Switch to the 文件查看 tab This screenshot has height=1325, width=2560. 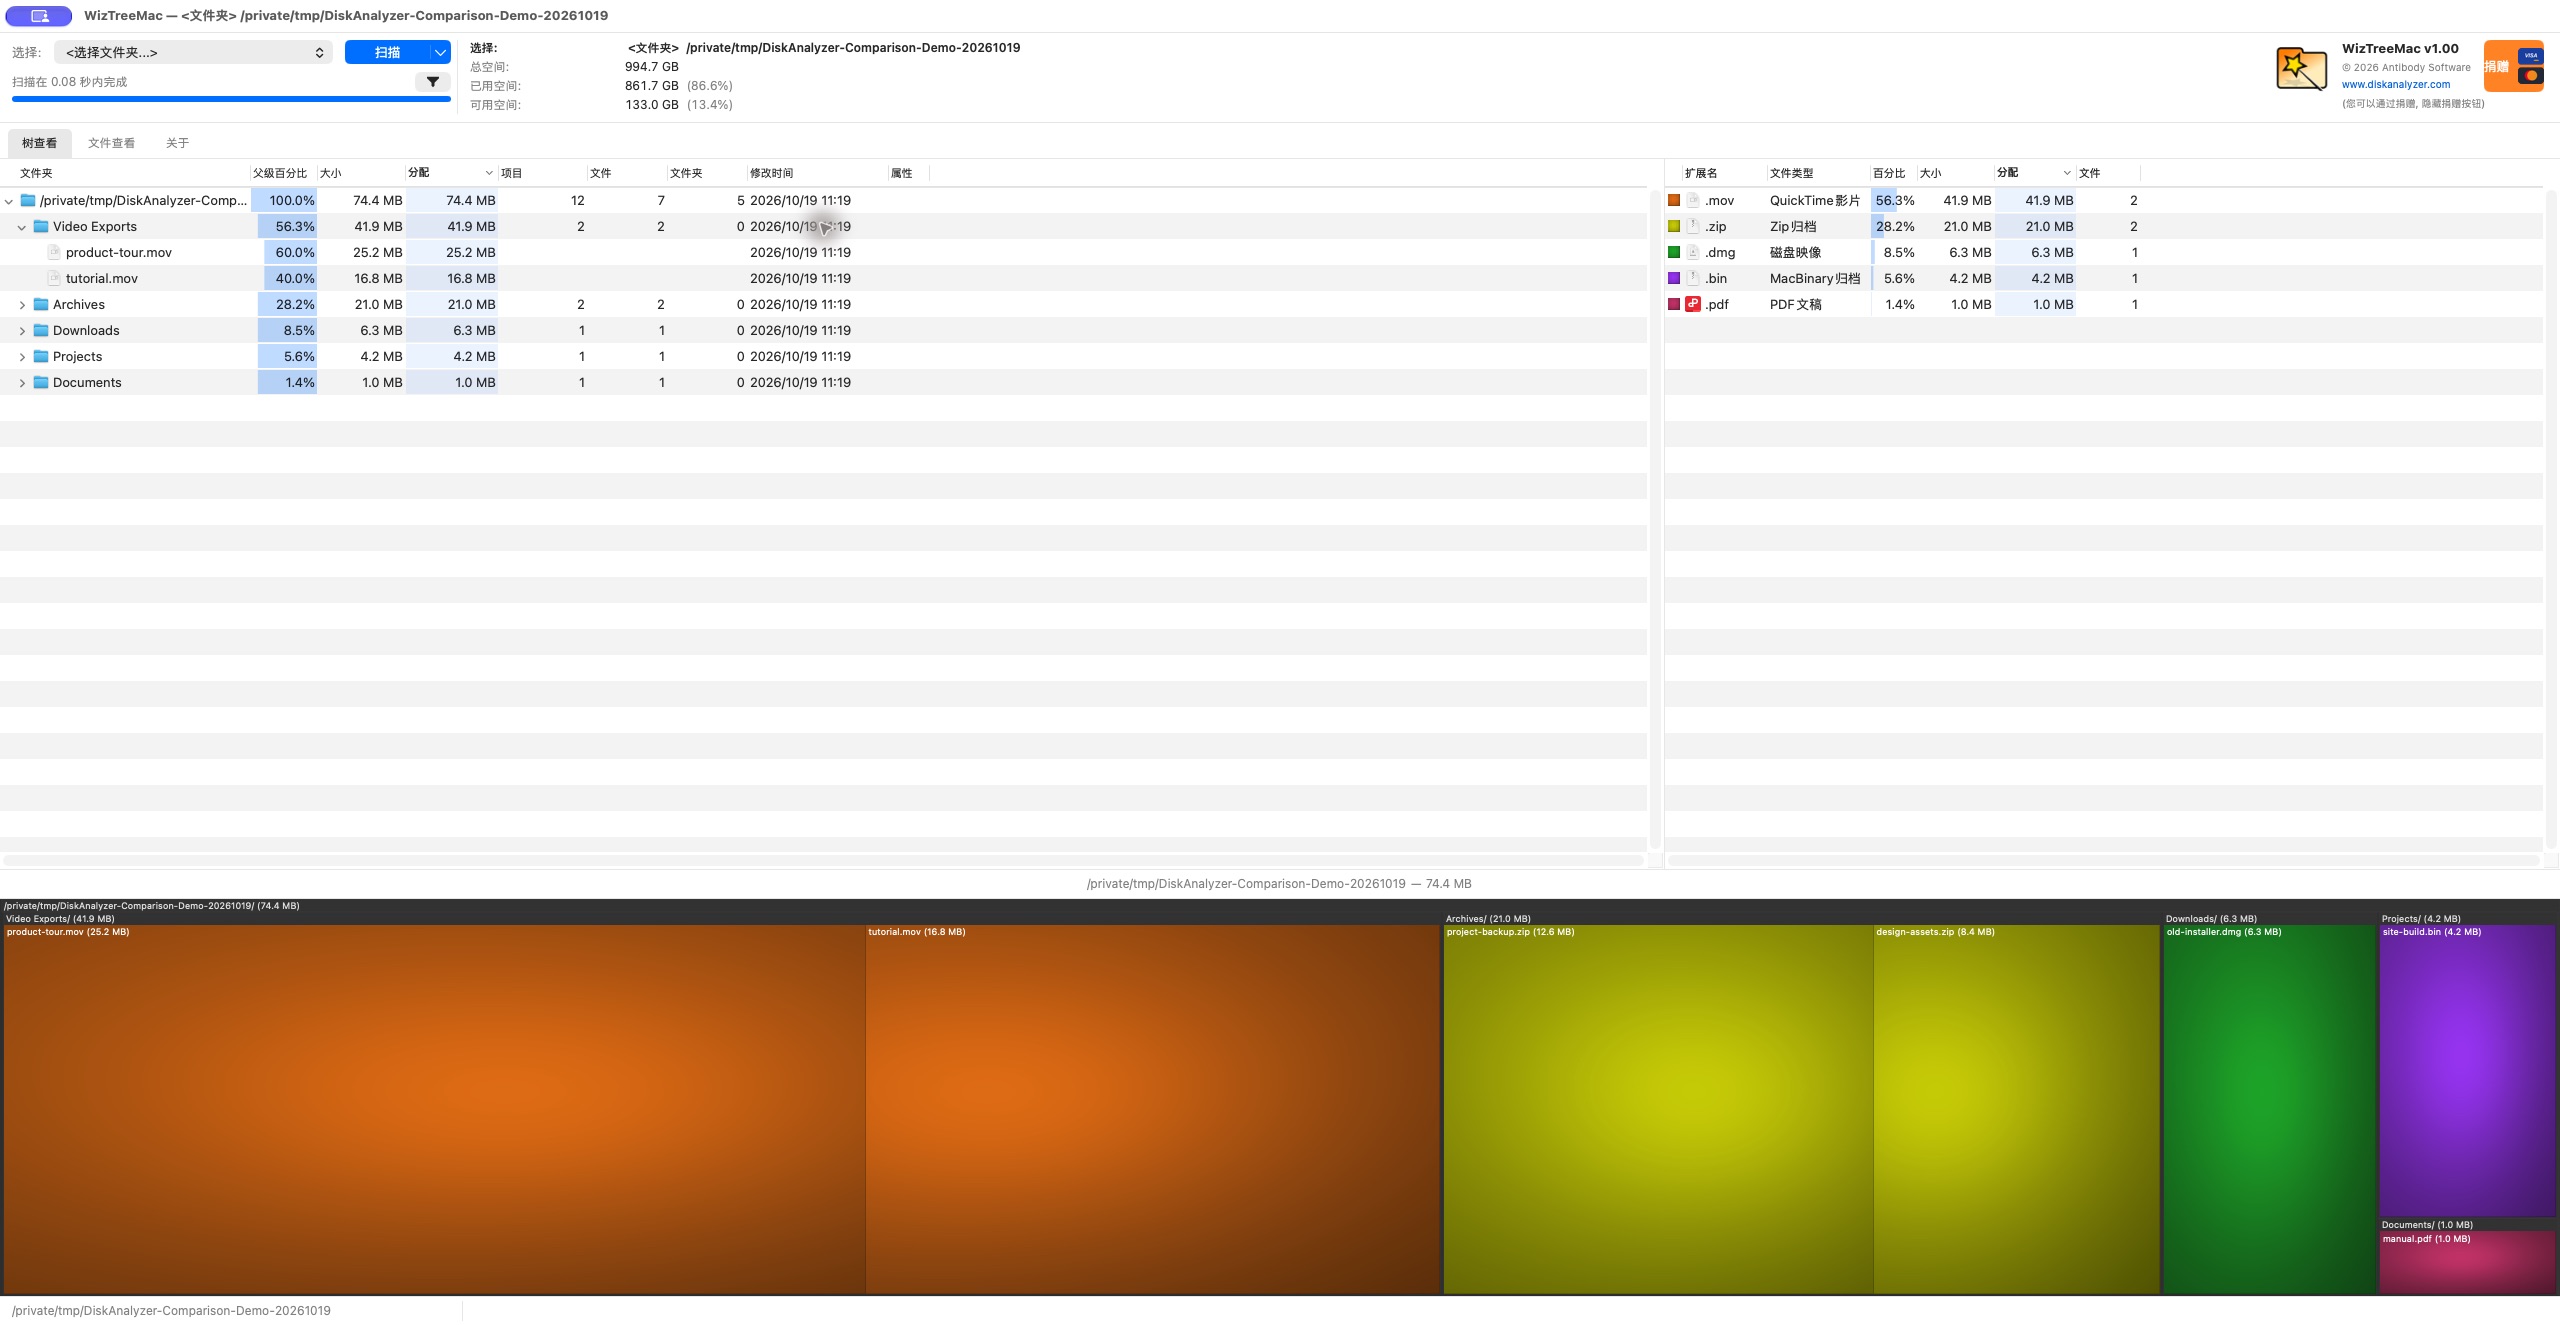(x=111, y=143)
